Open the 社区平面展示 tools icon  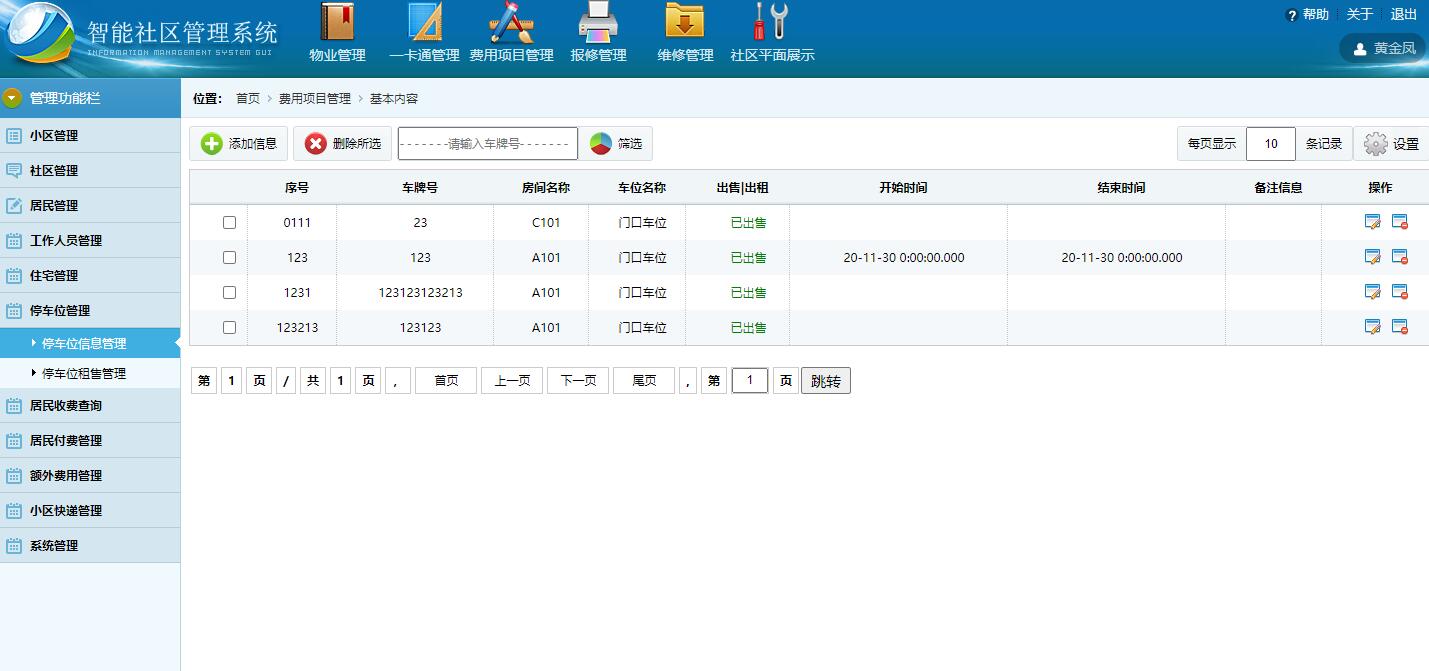pyautogui.click(x=771, y=22)
